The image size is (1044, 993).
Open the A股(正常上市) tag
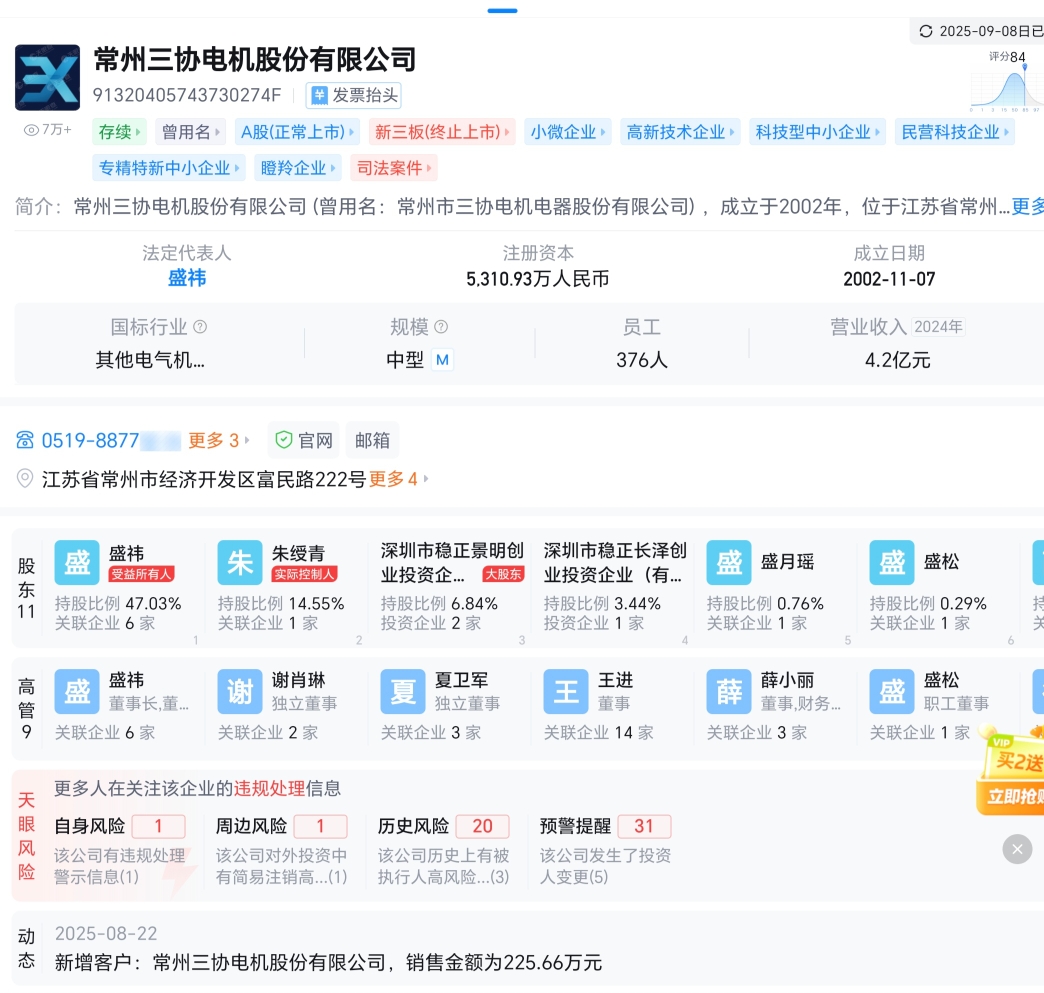pos(297,132)
